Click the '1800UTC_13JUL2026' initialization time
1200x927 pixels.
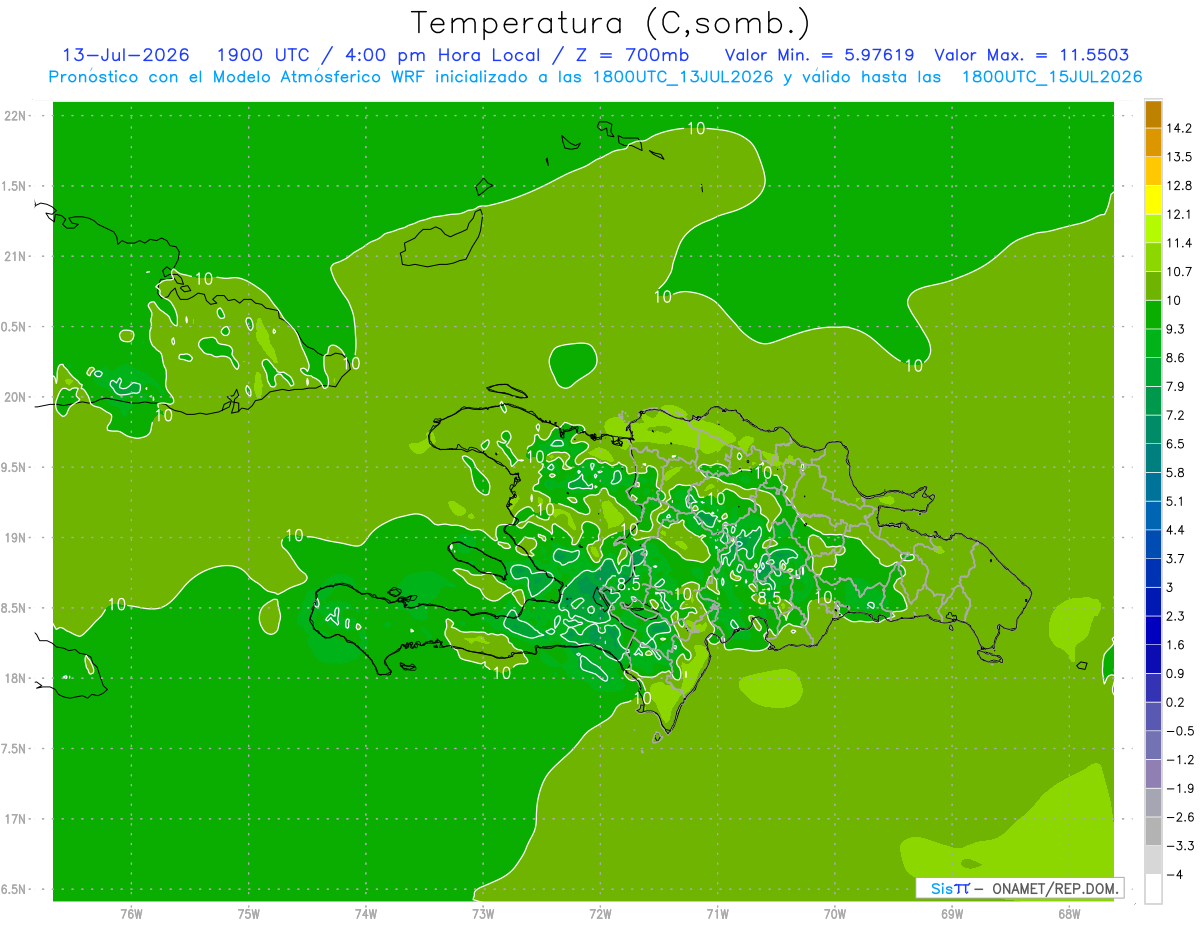tap(683, 77)
